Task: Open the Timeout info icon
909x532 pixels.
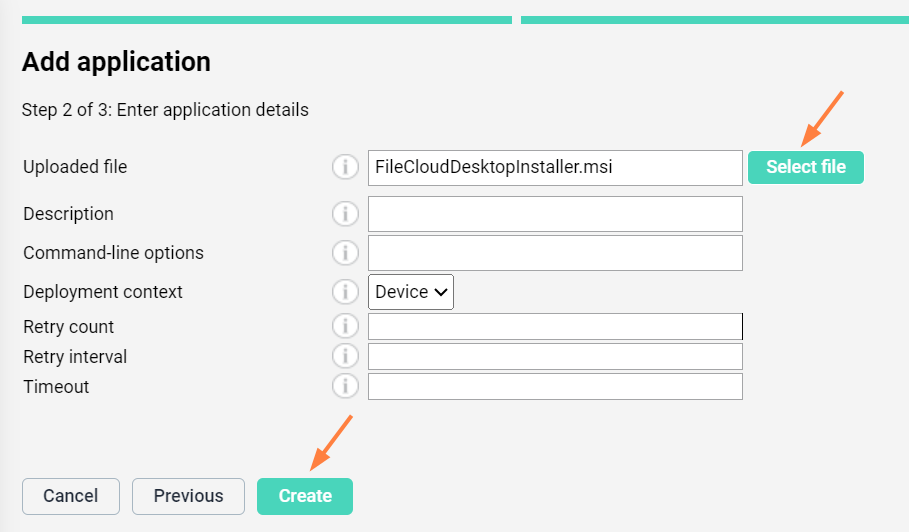Action: click(345, 387)
